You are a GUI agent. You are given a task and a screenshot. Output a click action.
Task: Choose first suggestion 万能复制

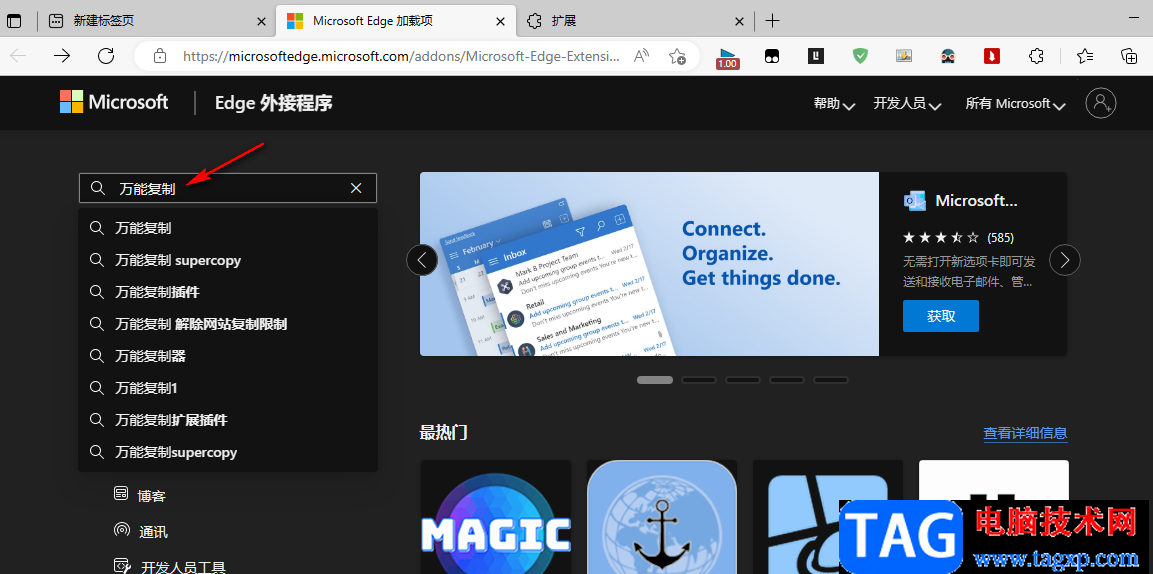tap(228, 229)
